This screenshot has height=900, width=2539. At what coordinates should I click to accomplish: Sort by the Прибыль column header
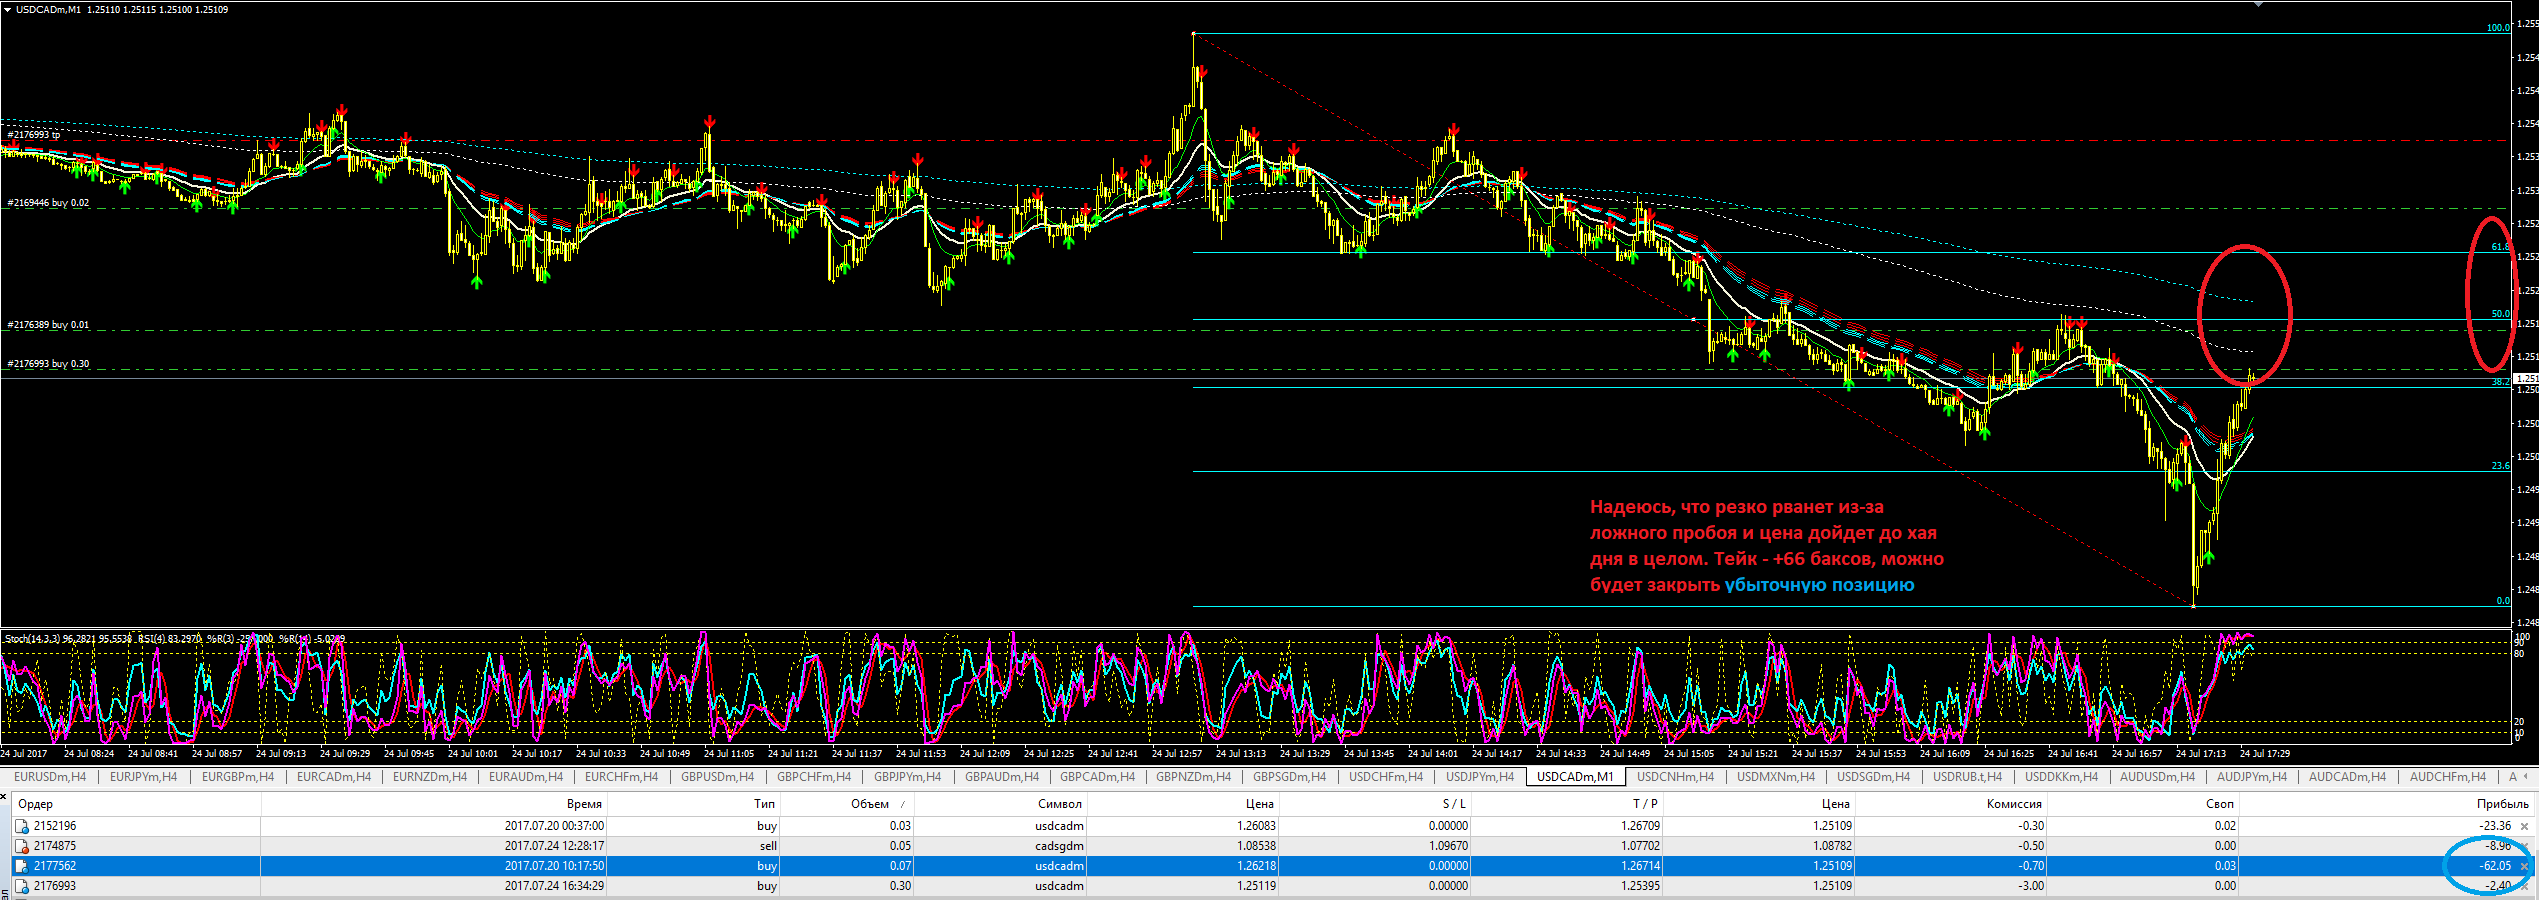(x=2386, y=804)
